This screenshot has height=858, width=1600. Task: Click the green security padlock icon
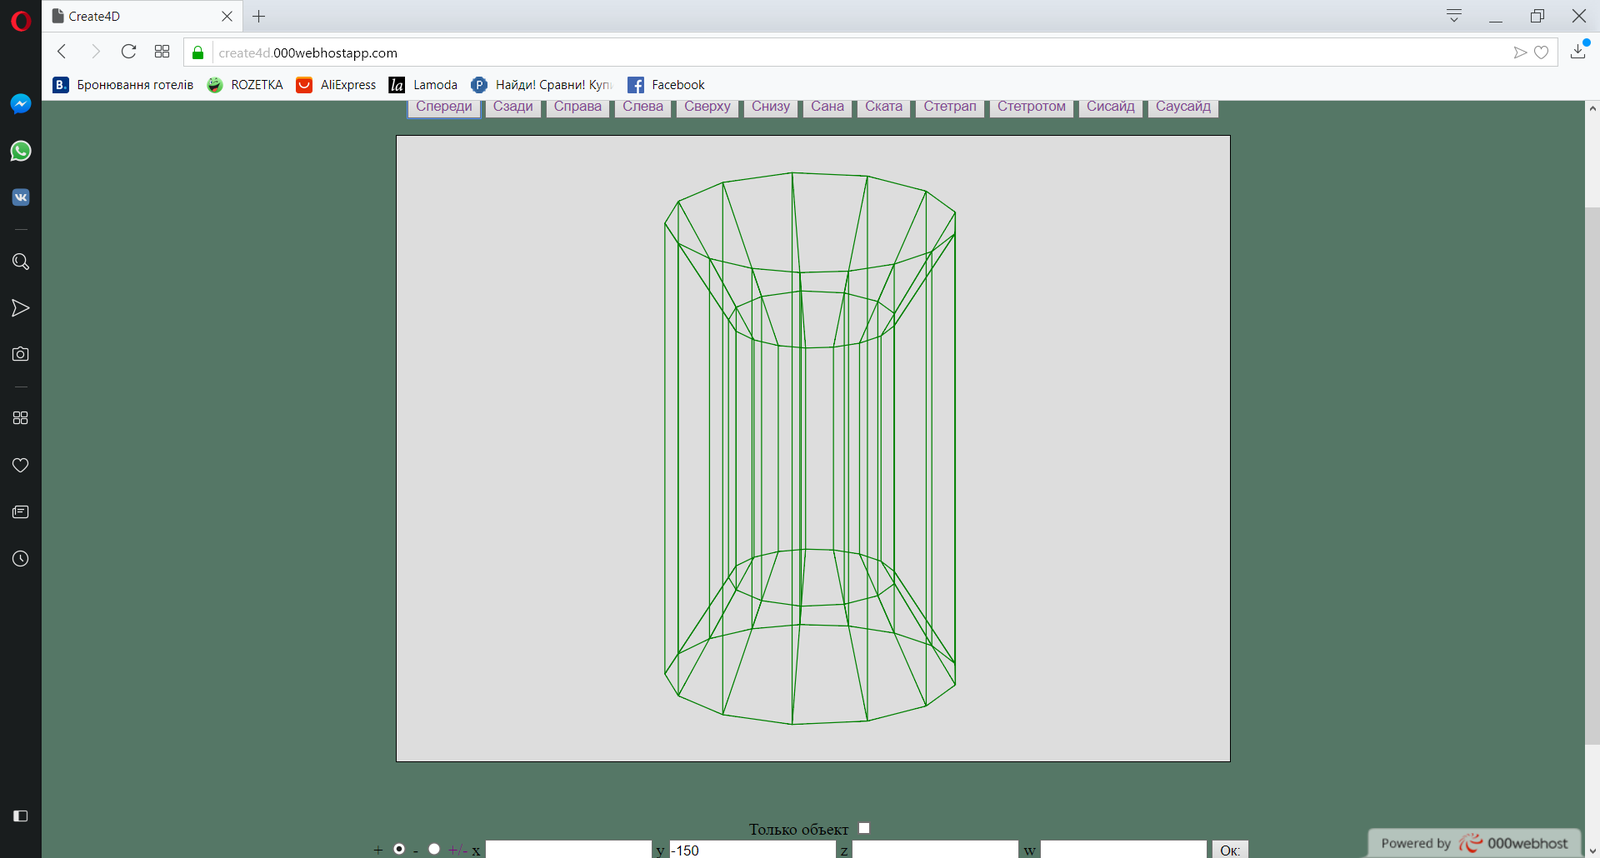click(x=198, y=53)
